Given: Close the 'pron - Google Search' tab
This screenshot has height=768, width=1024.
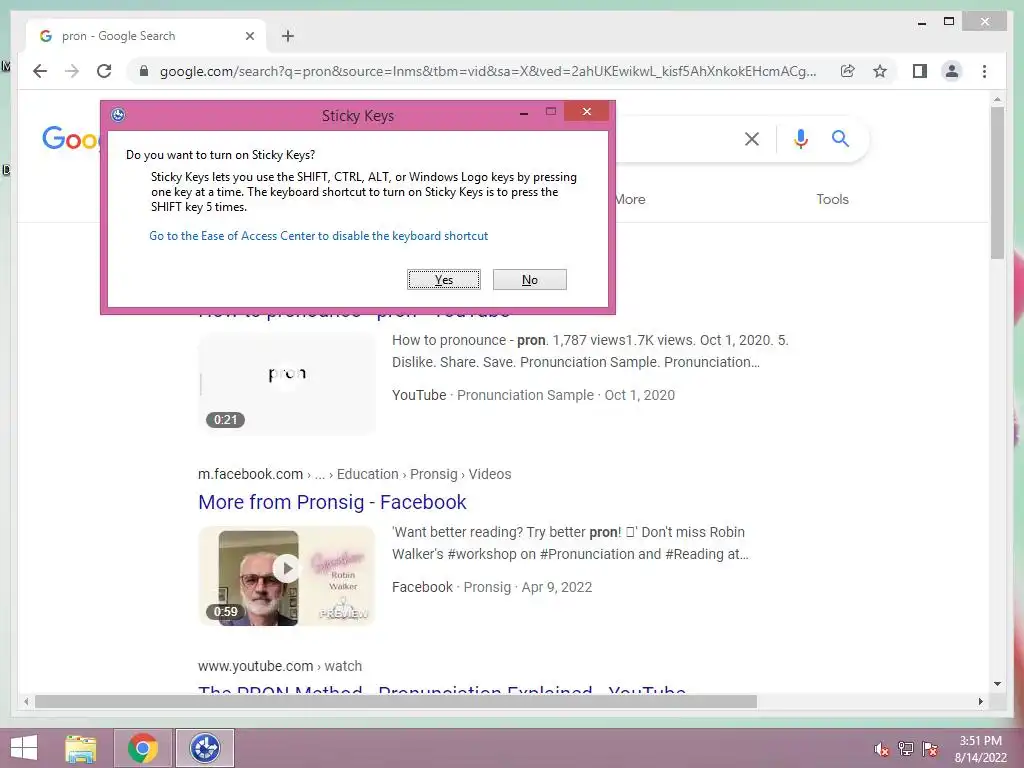Looking at the screenshot, I should (x=249, y=36).
